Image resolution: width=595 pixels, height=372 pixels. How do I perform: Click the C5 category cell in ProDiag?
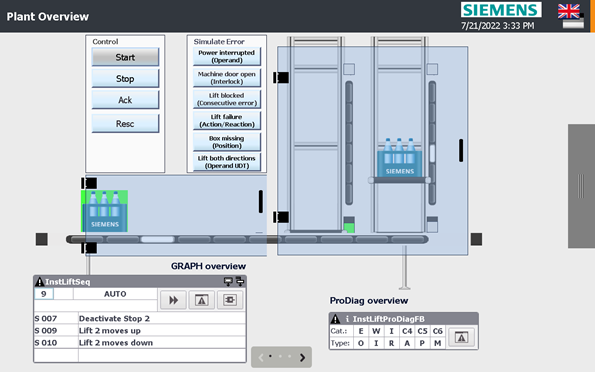(x=422, y=331)
